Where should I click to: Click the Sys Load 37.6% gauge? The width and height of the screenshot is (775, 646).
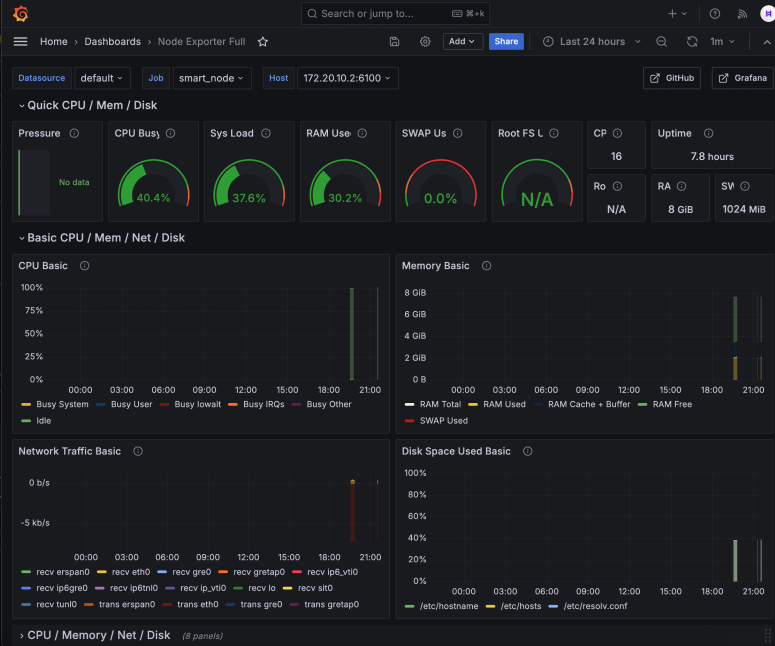point(249,183)
